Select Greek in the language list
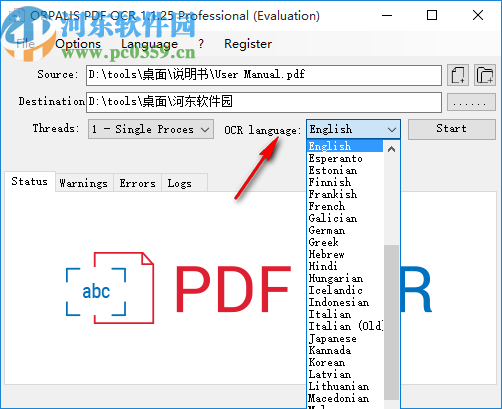The width and height of the screenshot is (502, 409). tap(345, 242)
